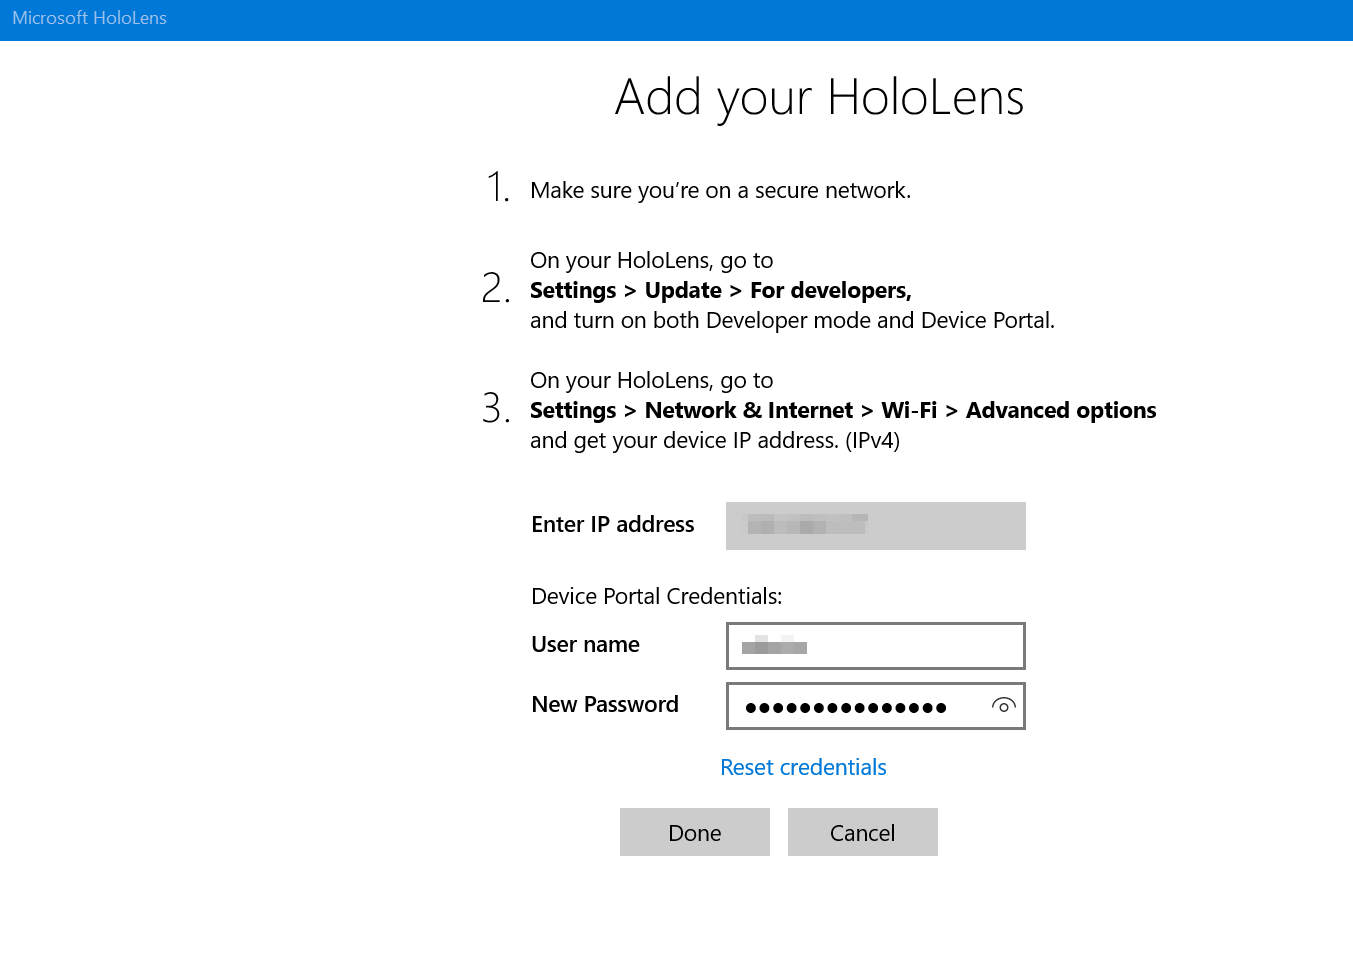Click the 'Enter IP address' label

[612, 525]
